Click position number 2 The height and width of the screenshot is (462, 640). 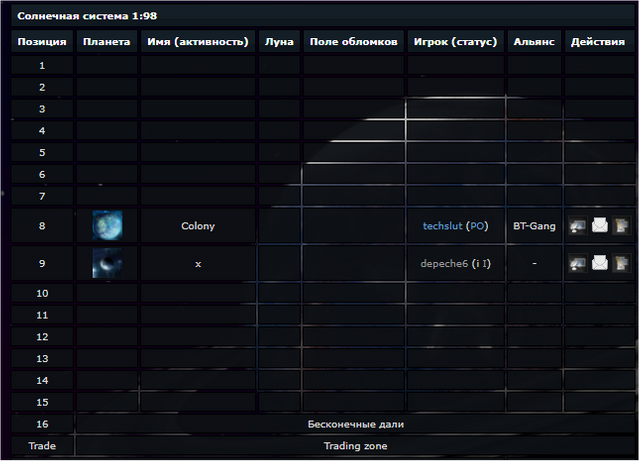coord(42,87)
